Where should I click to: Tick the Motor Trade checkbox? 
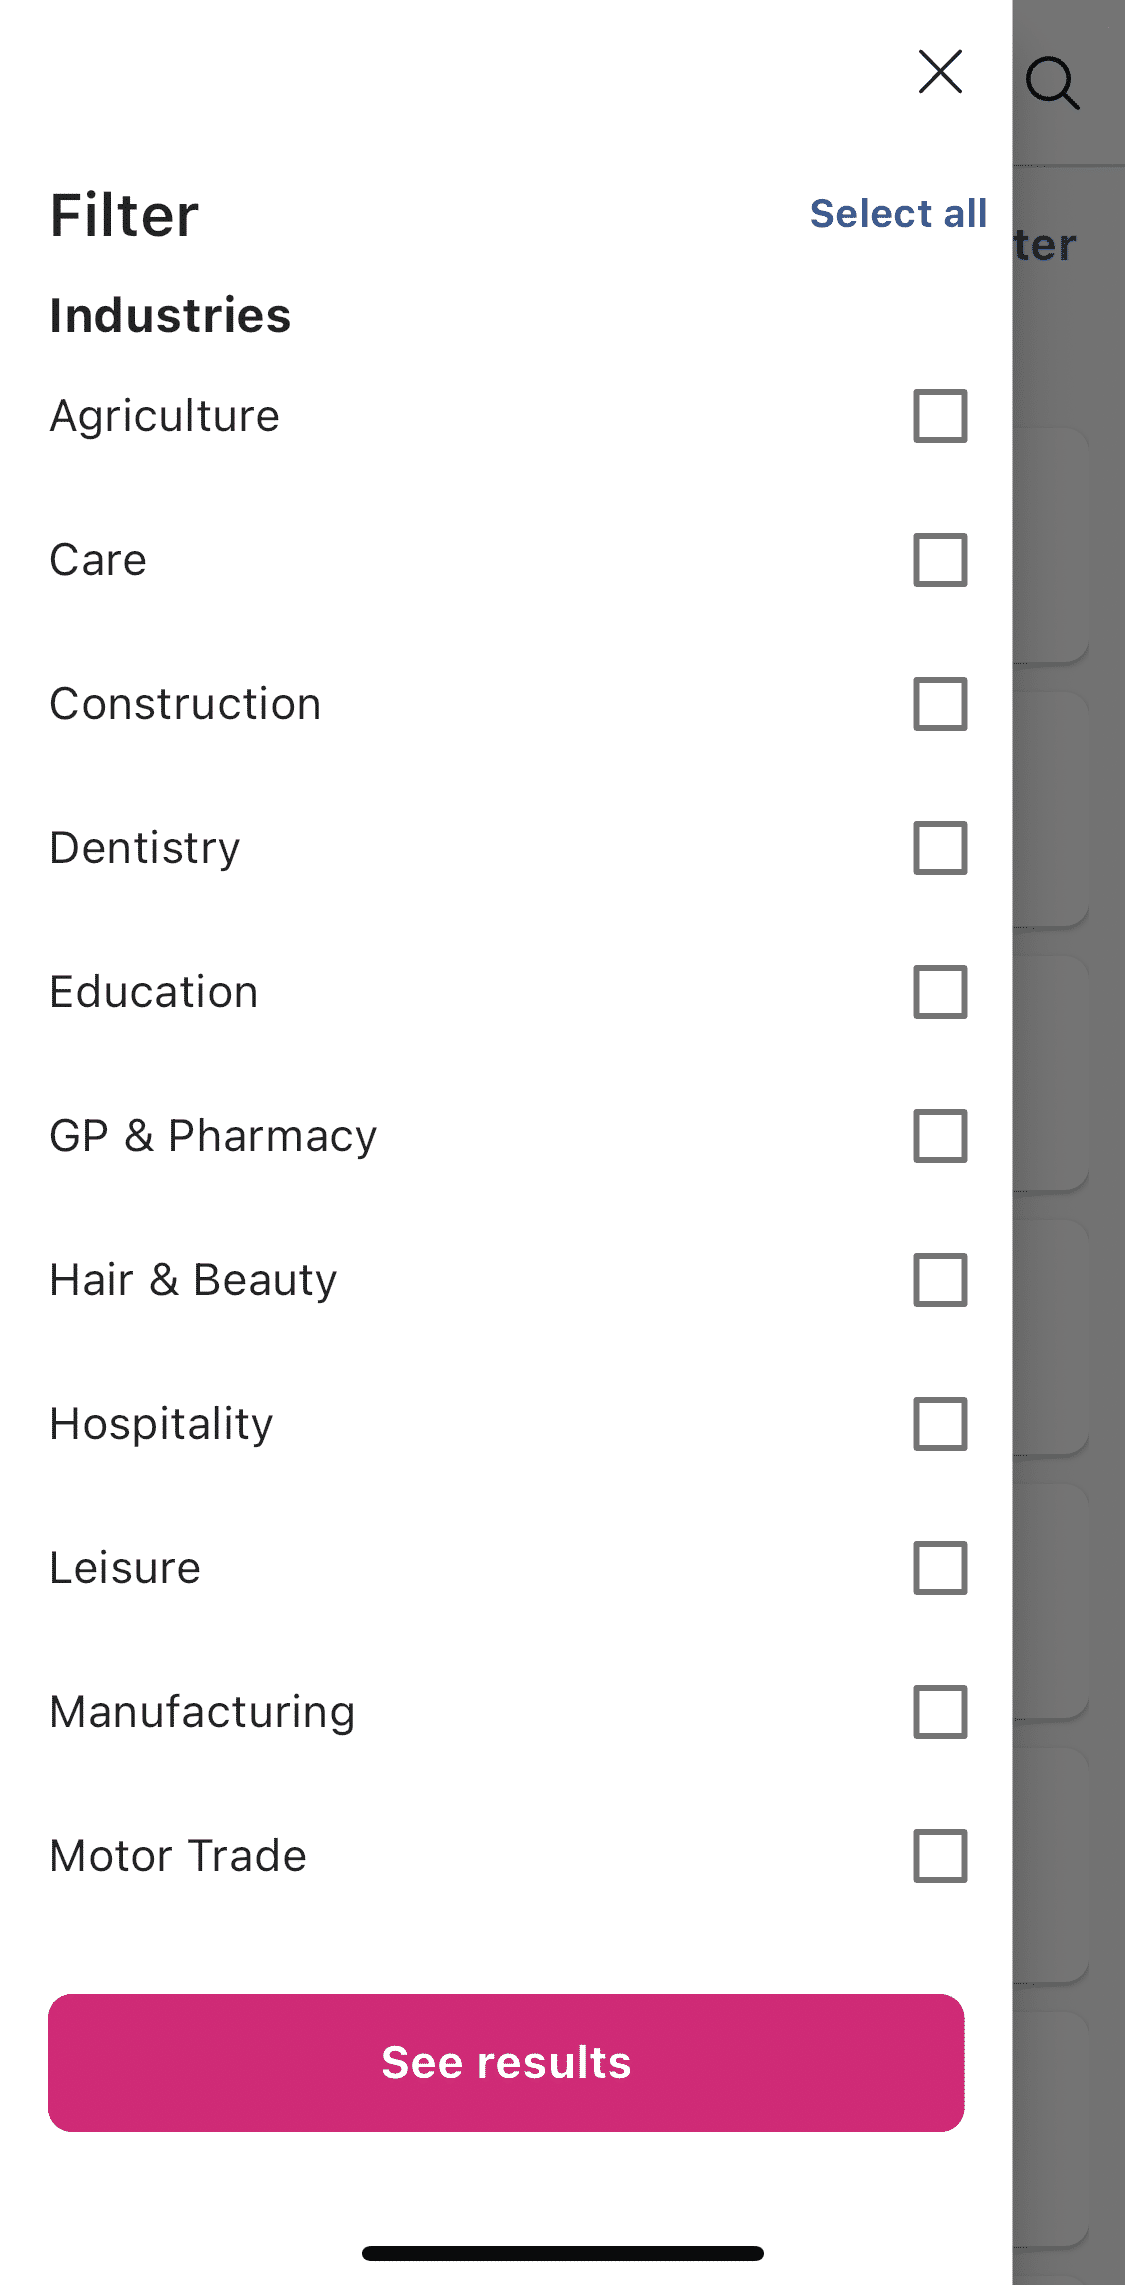click(x=940, y=1856)
